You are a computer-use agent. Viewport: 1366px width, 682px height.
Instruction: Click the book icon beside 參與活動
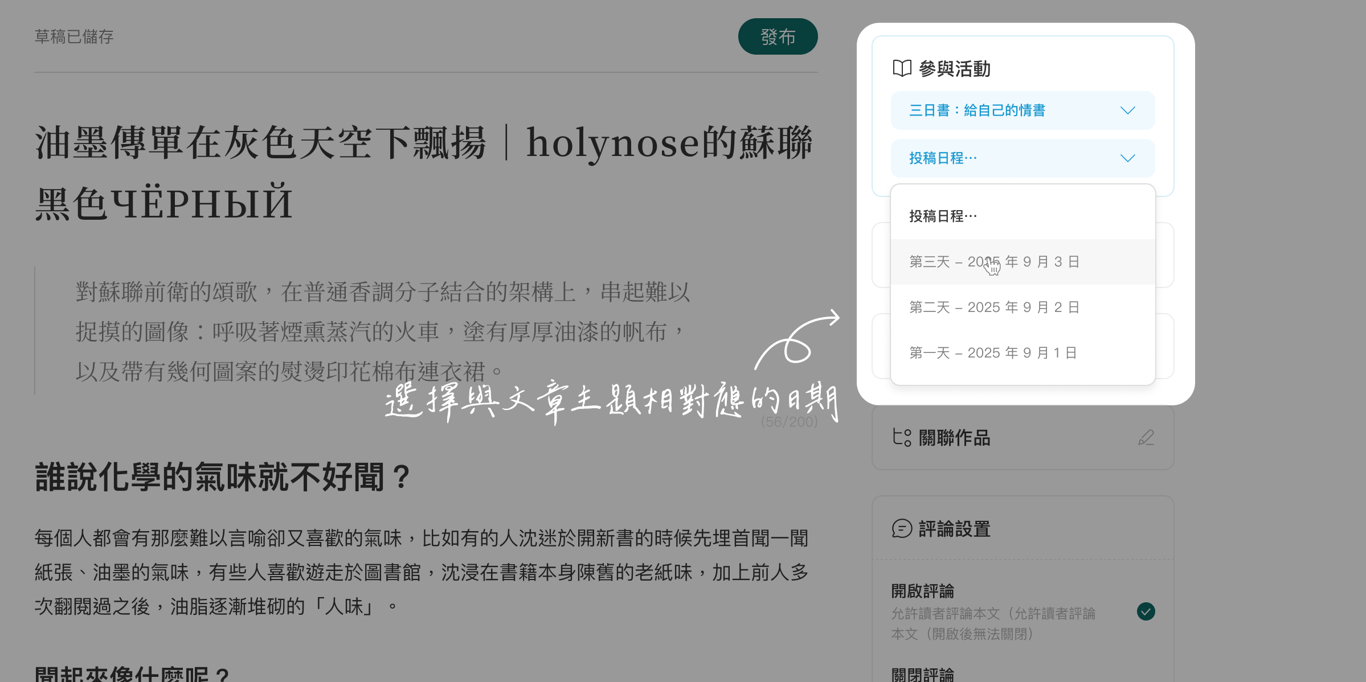tap(902, 69)
